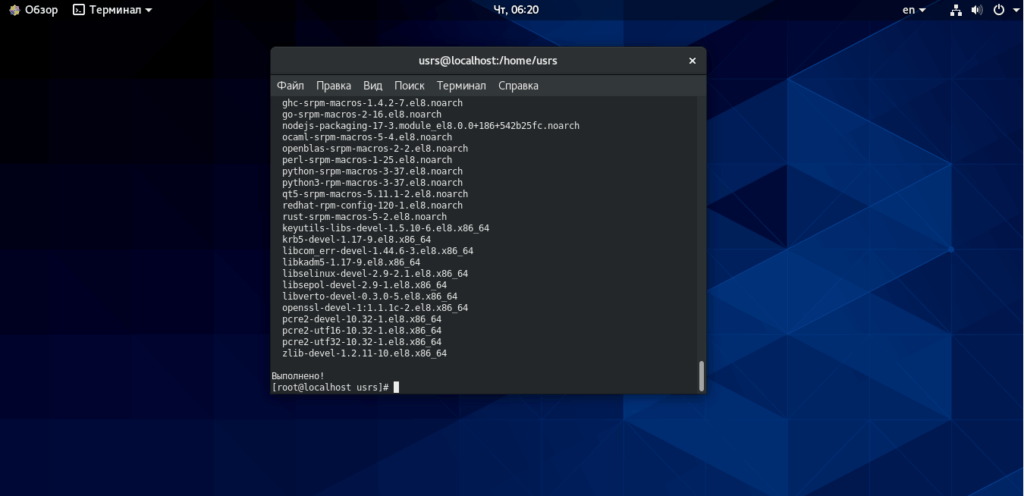1024x496 pixels.
Task: Click the Activities foot logo icon
Action: pyautogui.click(x=14, y=10)
